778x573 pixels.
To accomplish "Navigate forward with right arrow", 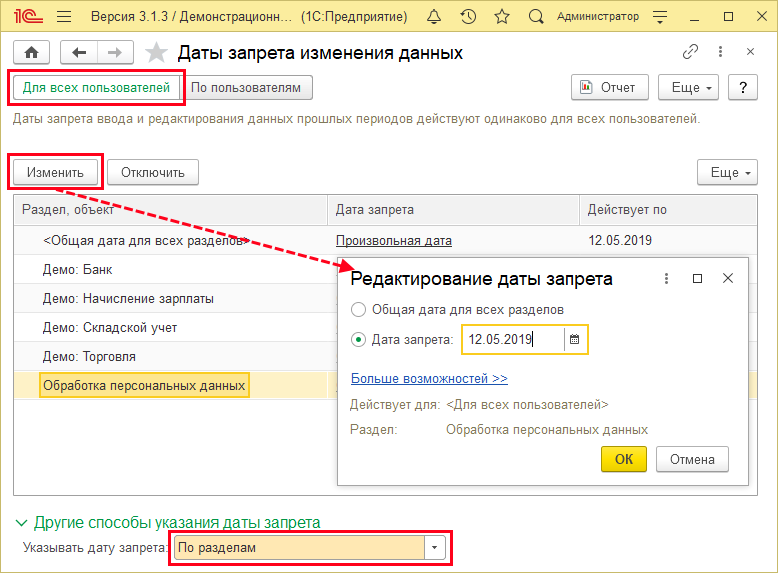I will coord(115,52).
